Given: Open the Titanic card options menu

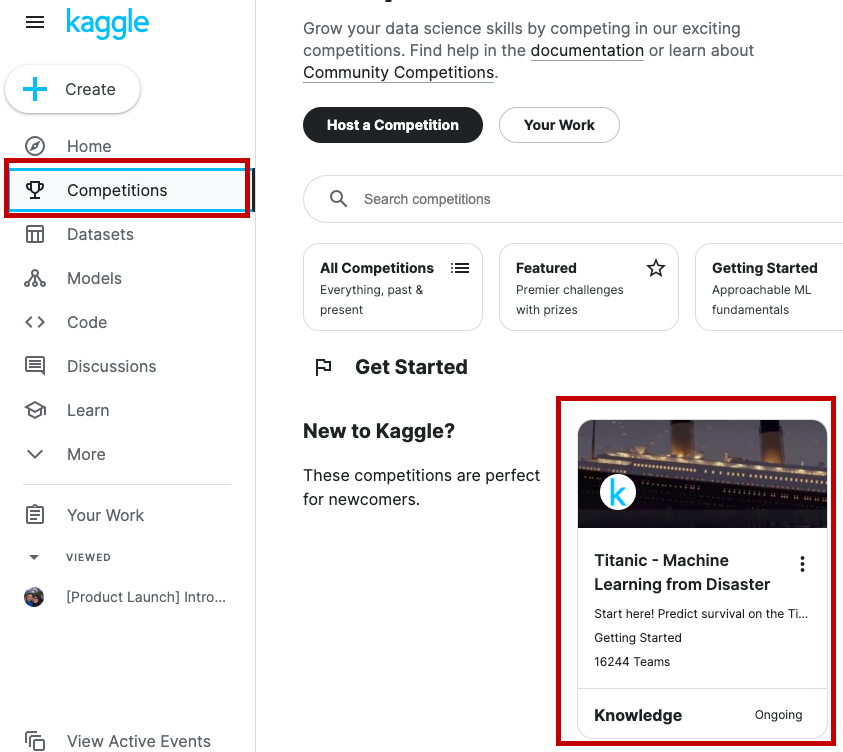Looking at the screenshot, I should 802,563.
